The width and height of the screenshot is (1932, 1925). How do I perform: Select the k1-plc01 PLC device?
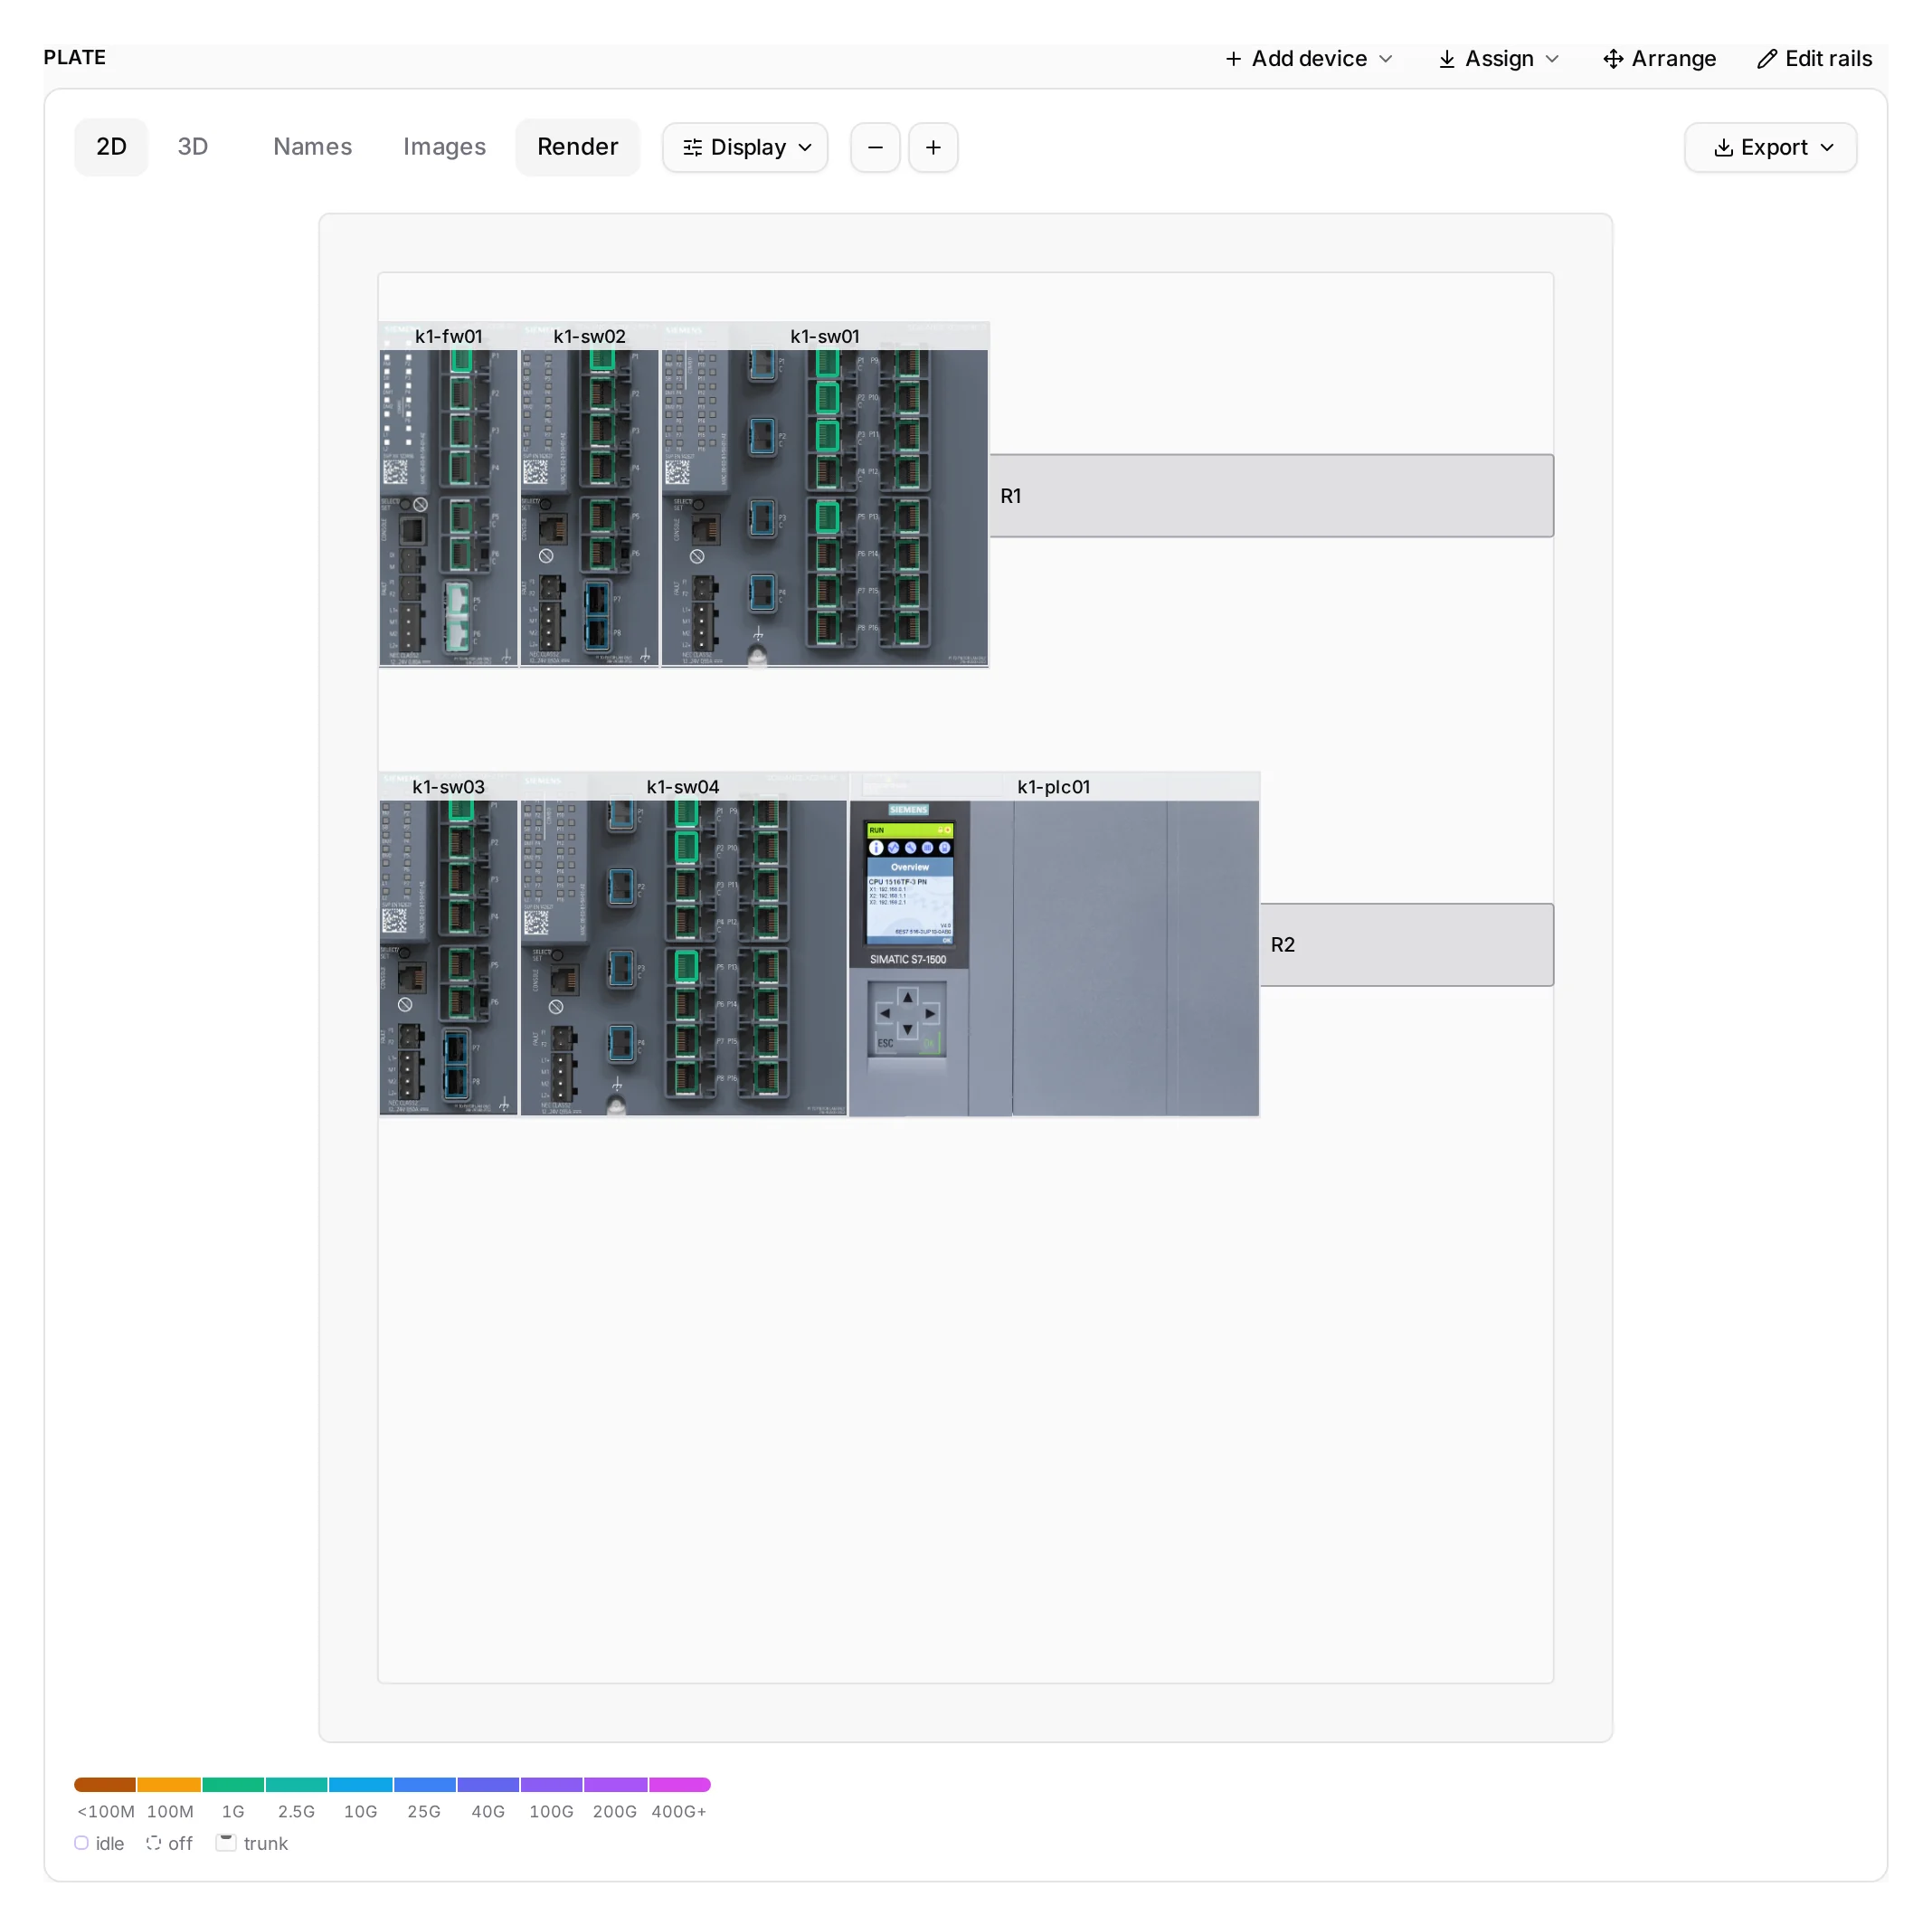[x=1055, y=945]
